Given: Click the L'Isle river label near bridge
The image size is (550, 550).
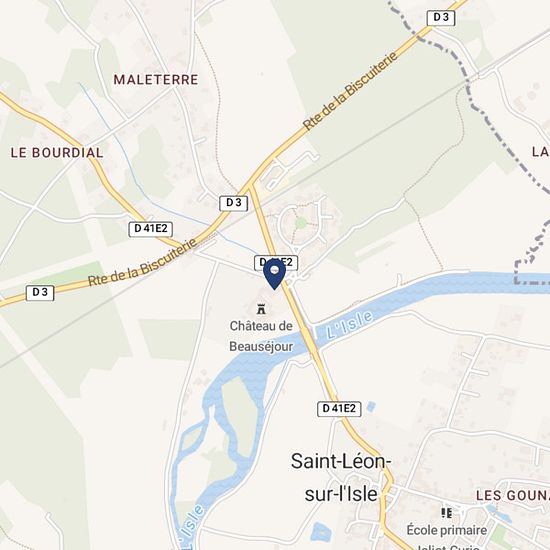Looking at the screenshot, I should click(349, 325).
